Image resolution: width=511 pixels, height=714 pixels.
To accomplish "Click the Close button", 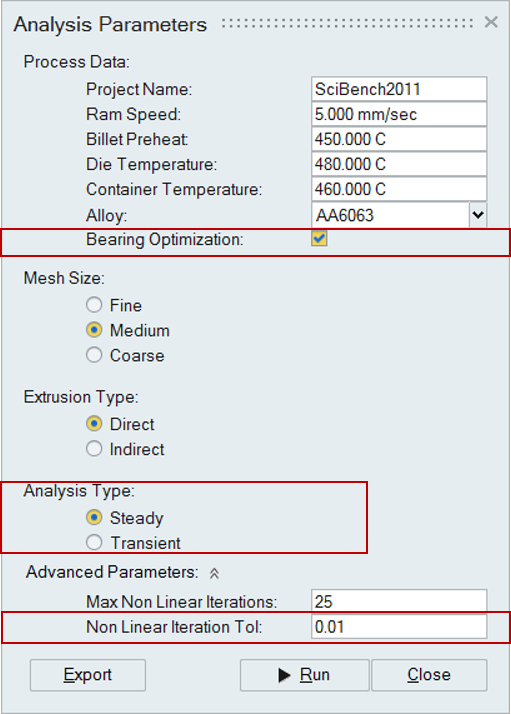I will [429, 675].
